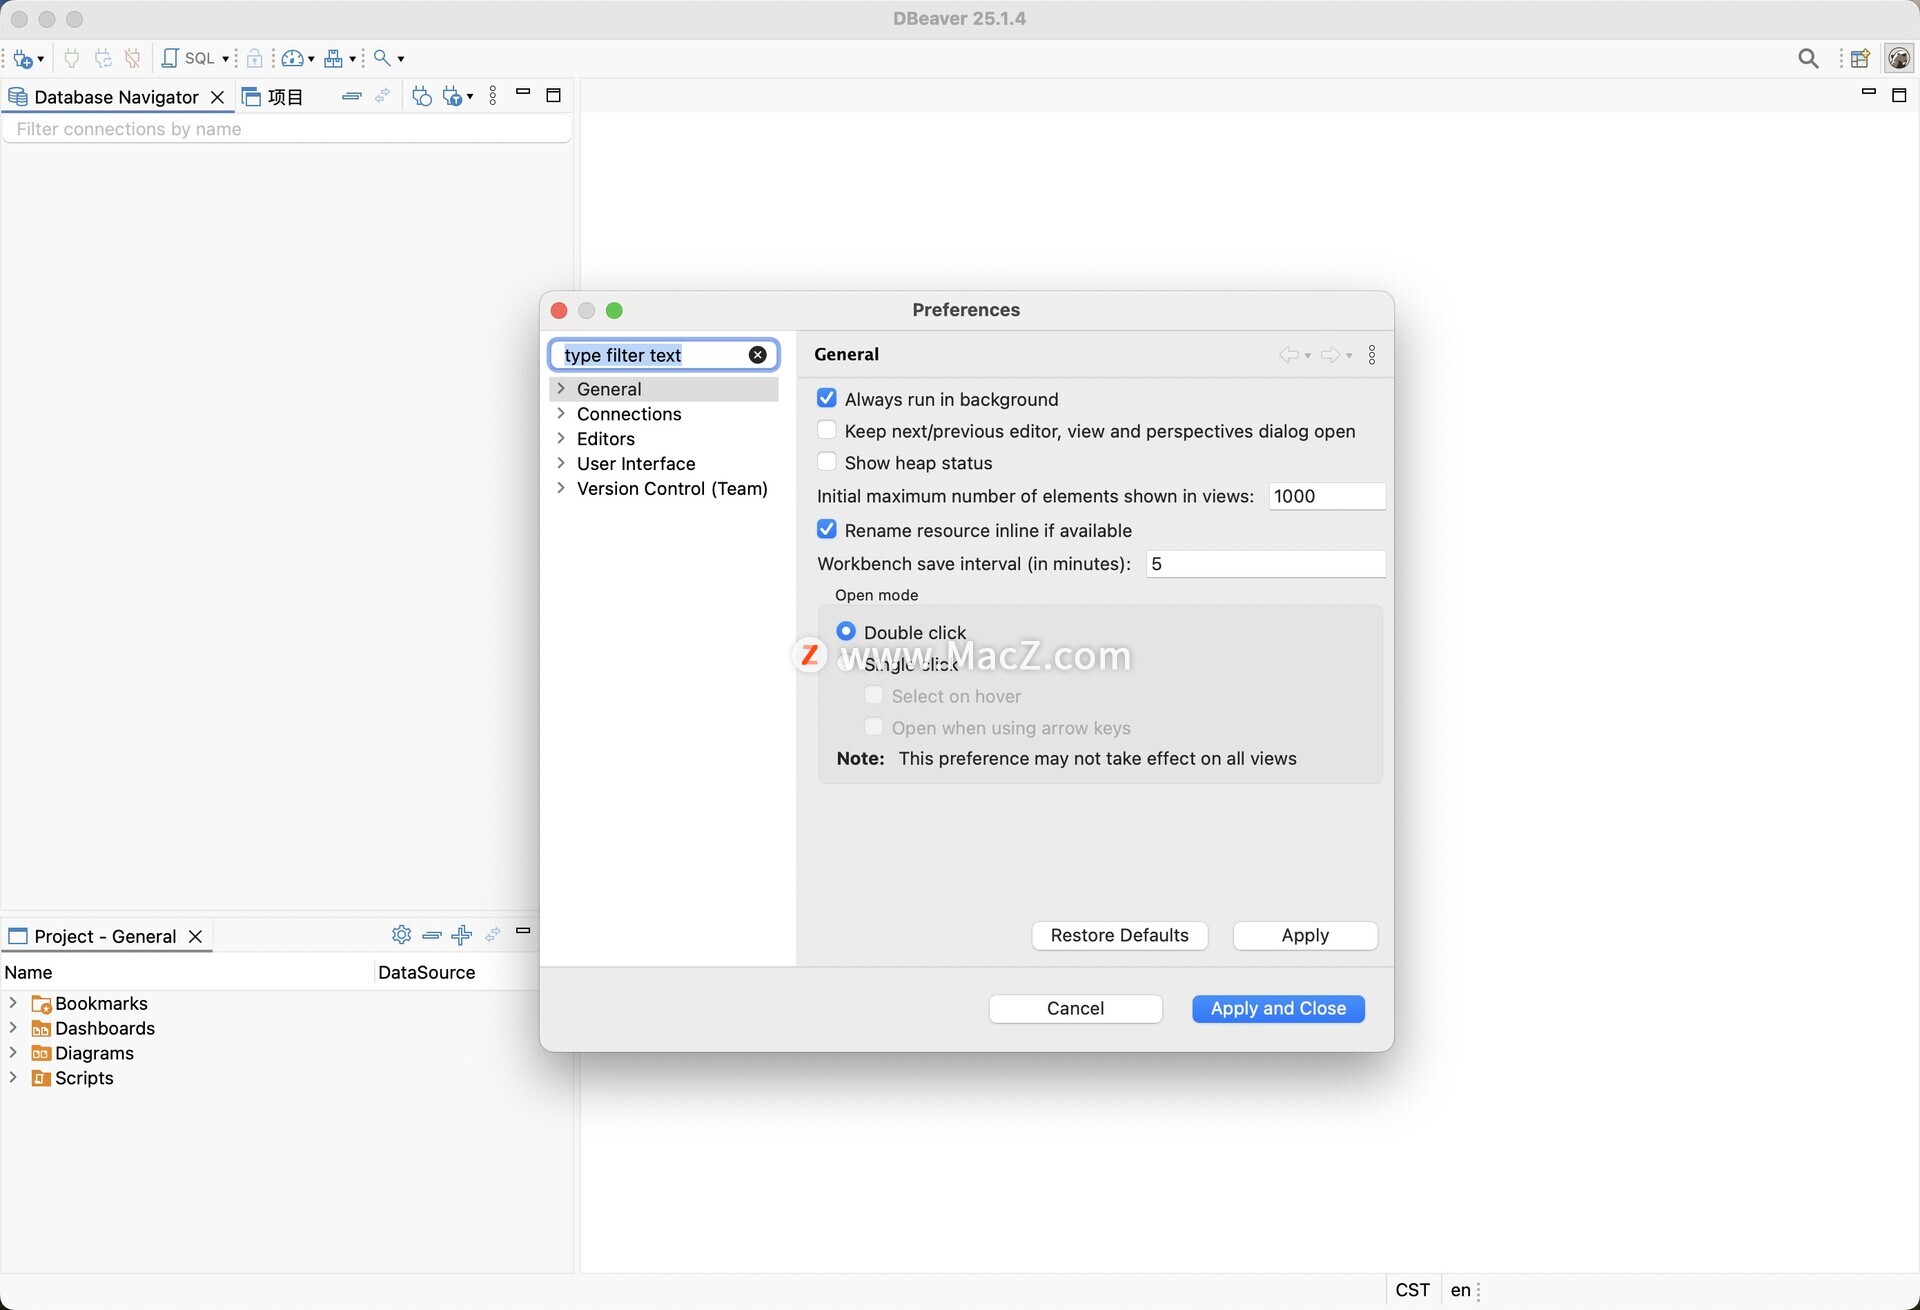Click Link with Editor in Project panel
Screen dimensions: 1920x1310
click(492, 935)
